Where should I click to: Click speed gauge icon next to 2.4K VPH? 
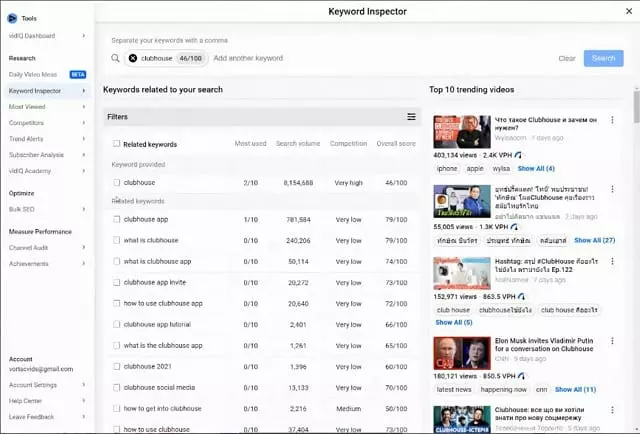(x=518, y=155)
